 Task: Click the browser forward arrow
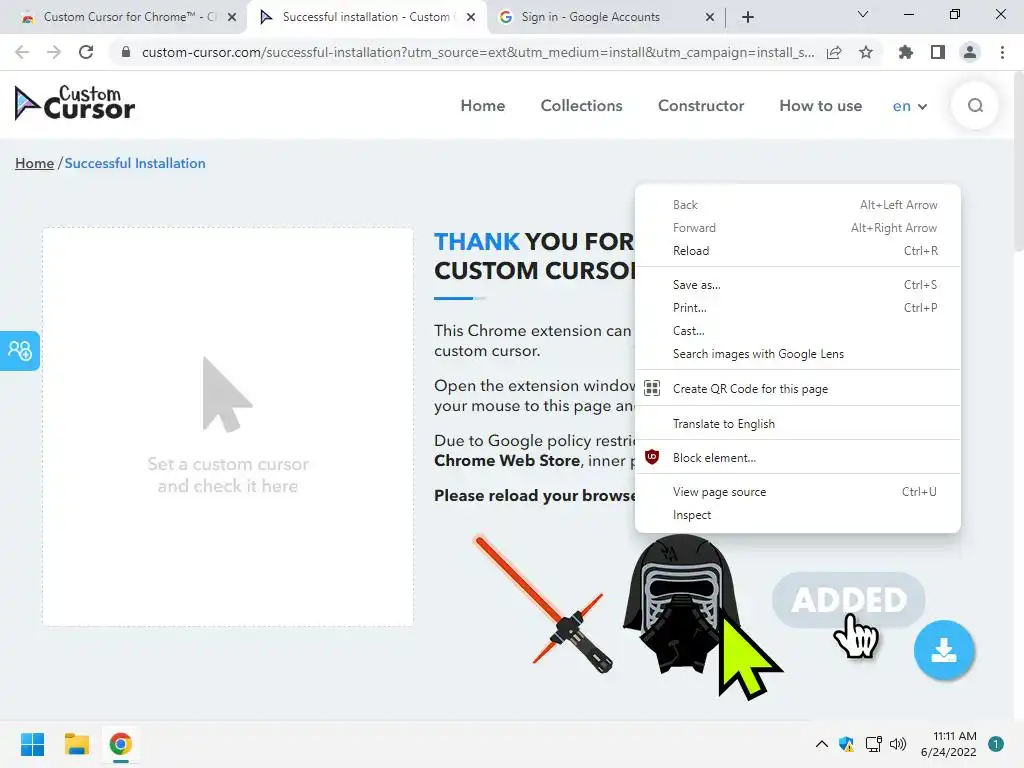(54, 52)
